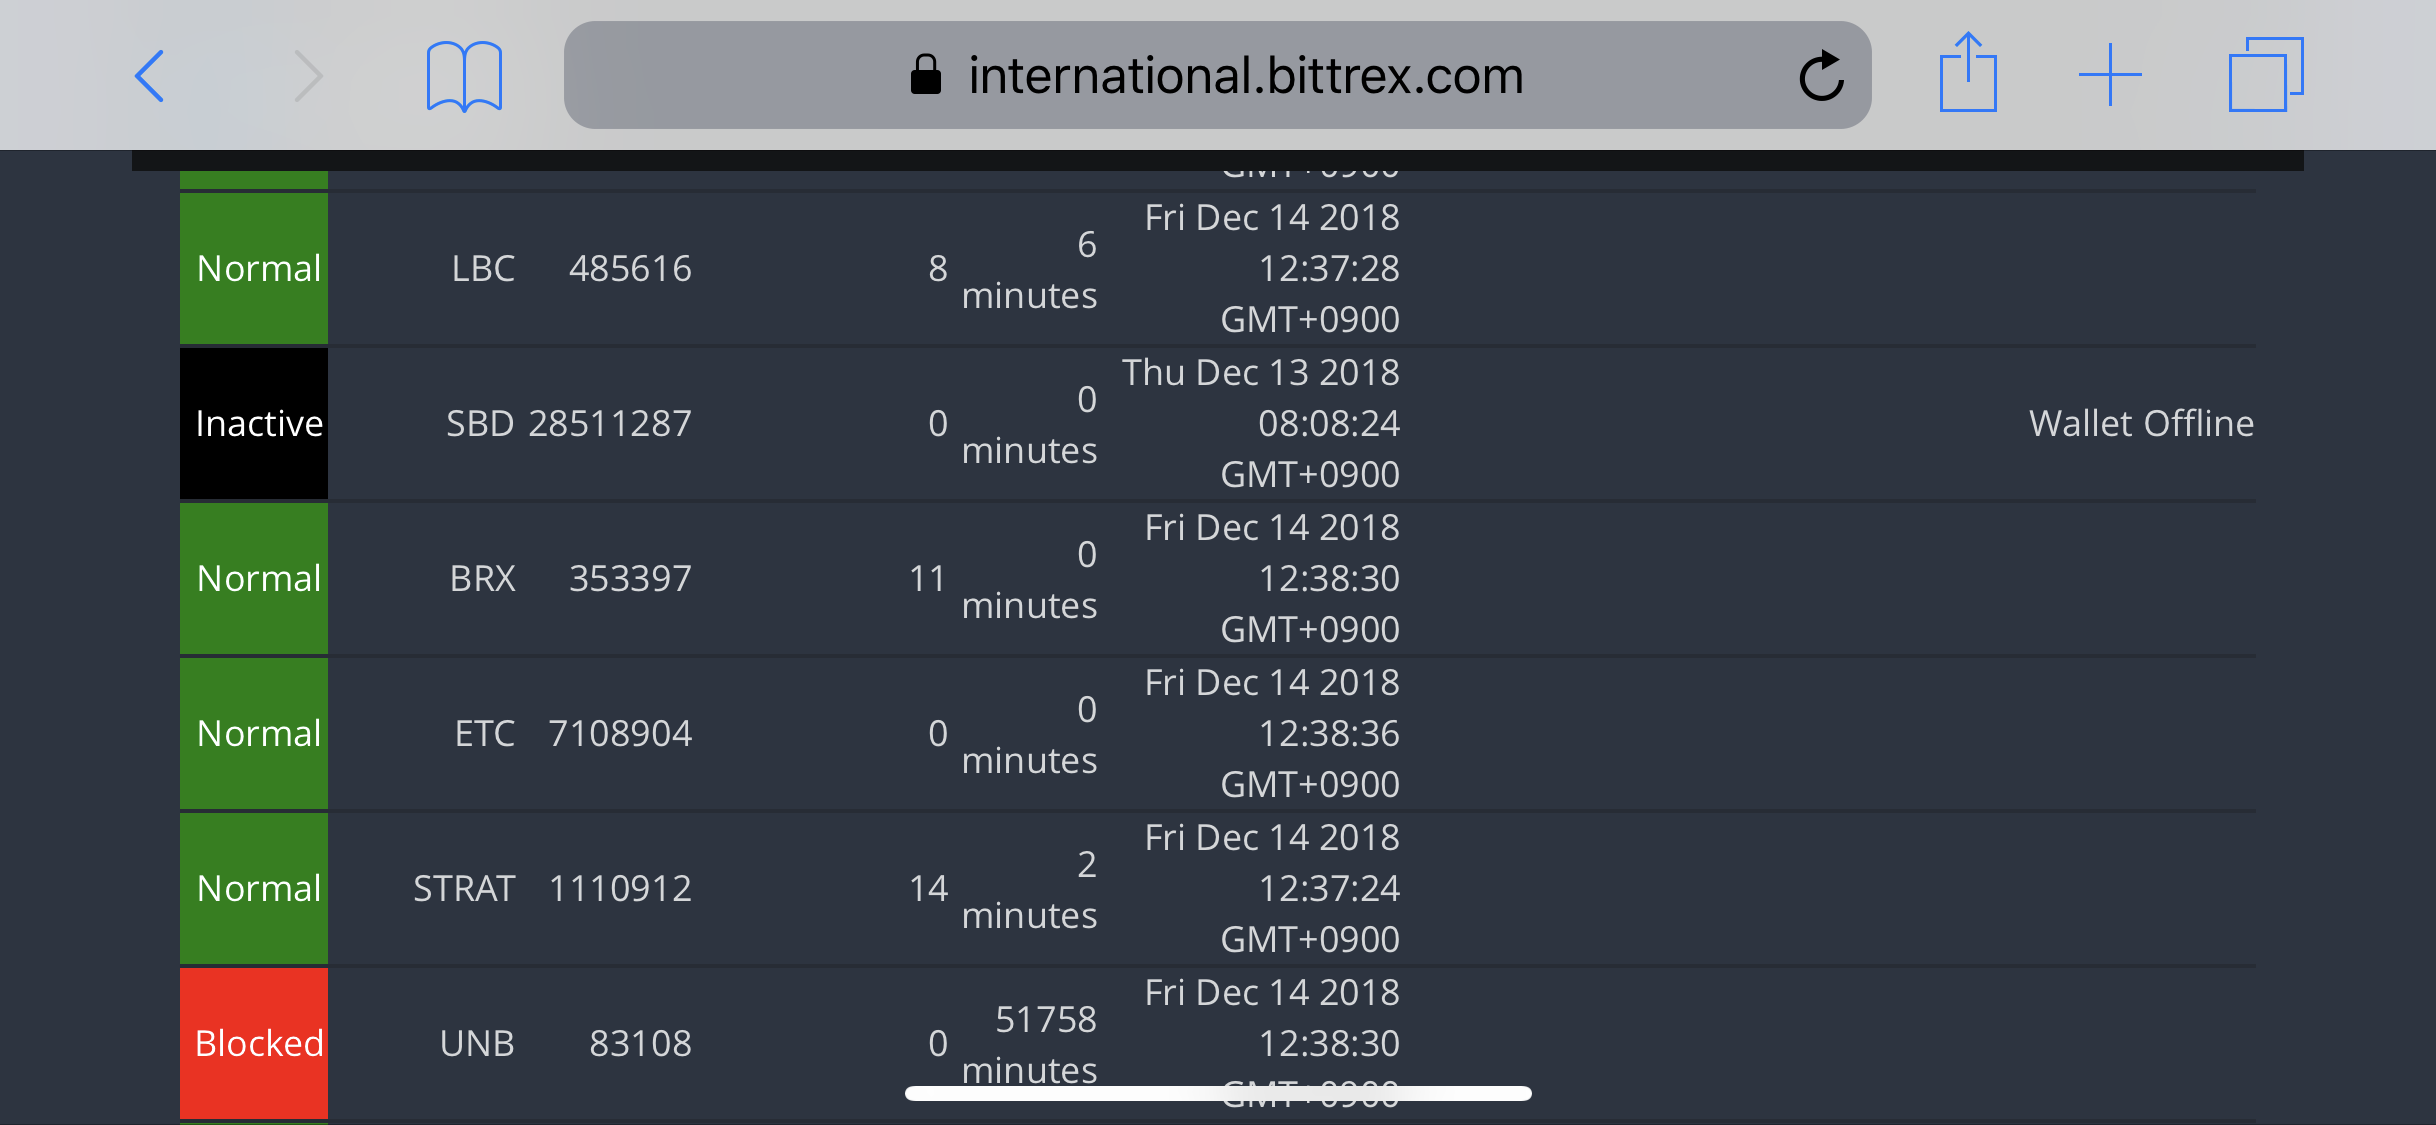Click SBD last checked timestamp

pyautogui.click(x=1262, y=424)
